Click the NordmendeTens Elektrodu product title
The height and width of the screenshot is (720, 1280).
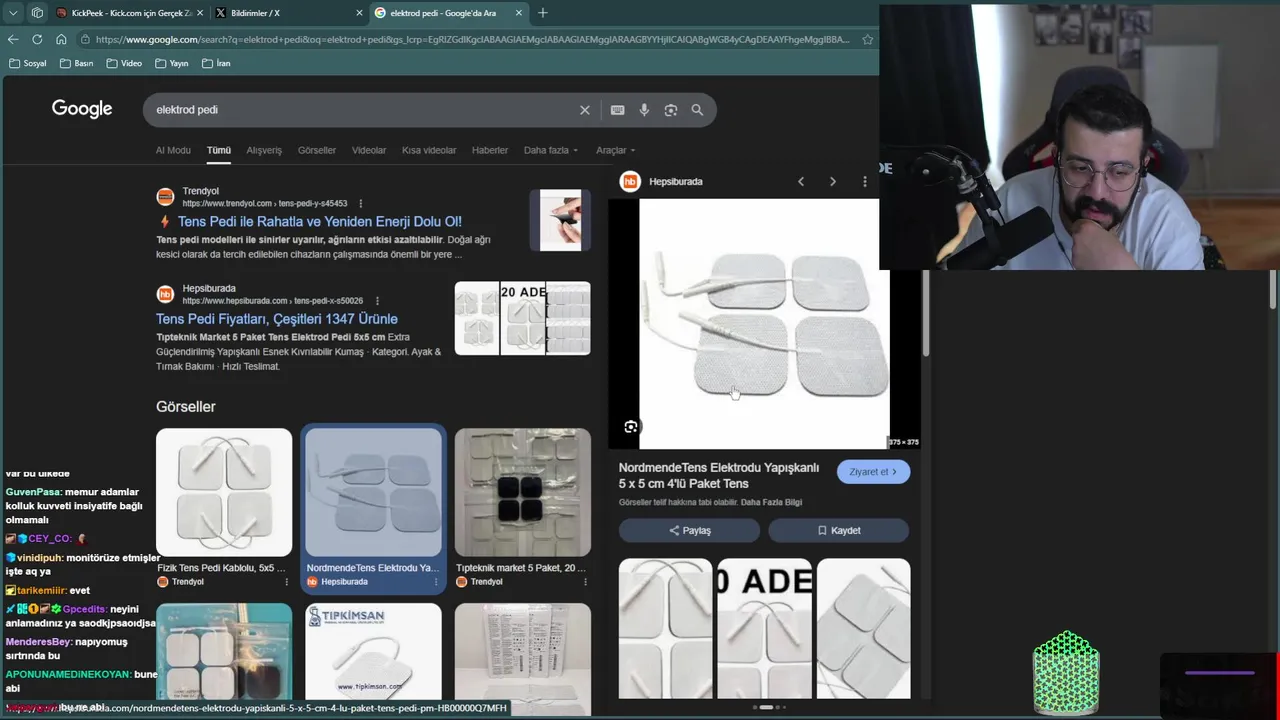(x=719, y=476)
